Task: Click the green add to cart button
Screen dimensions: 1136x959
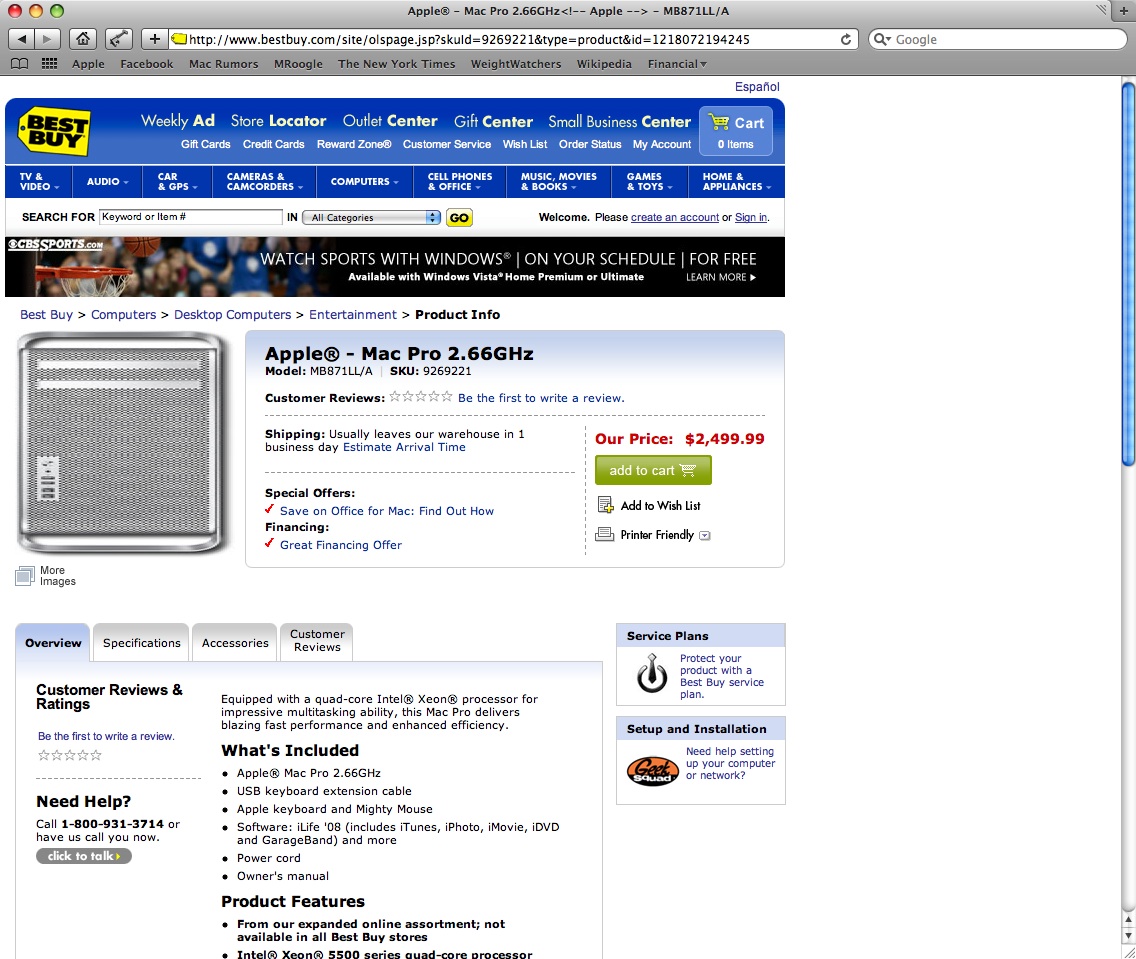Action: [653, 470]
